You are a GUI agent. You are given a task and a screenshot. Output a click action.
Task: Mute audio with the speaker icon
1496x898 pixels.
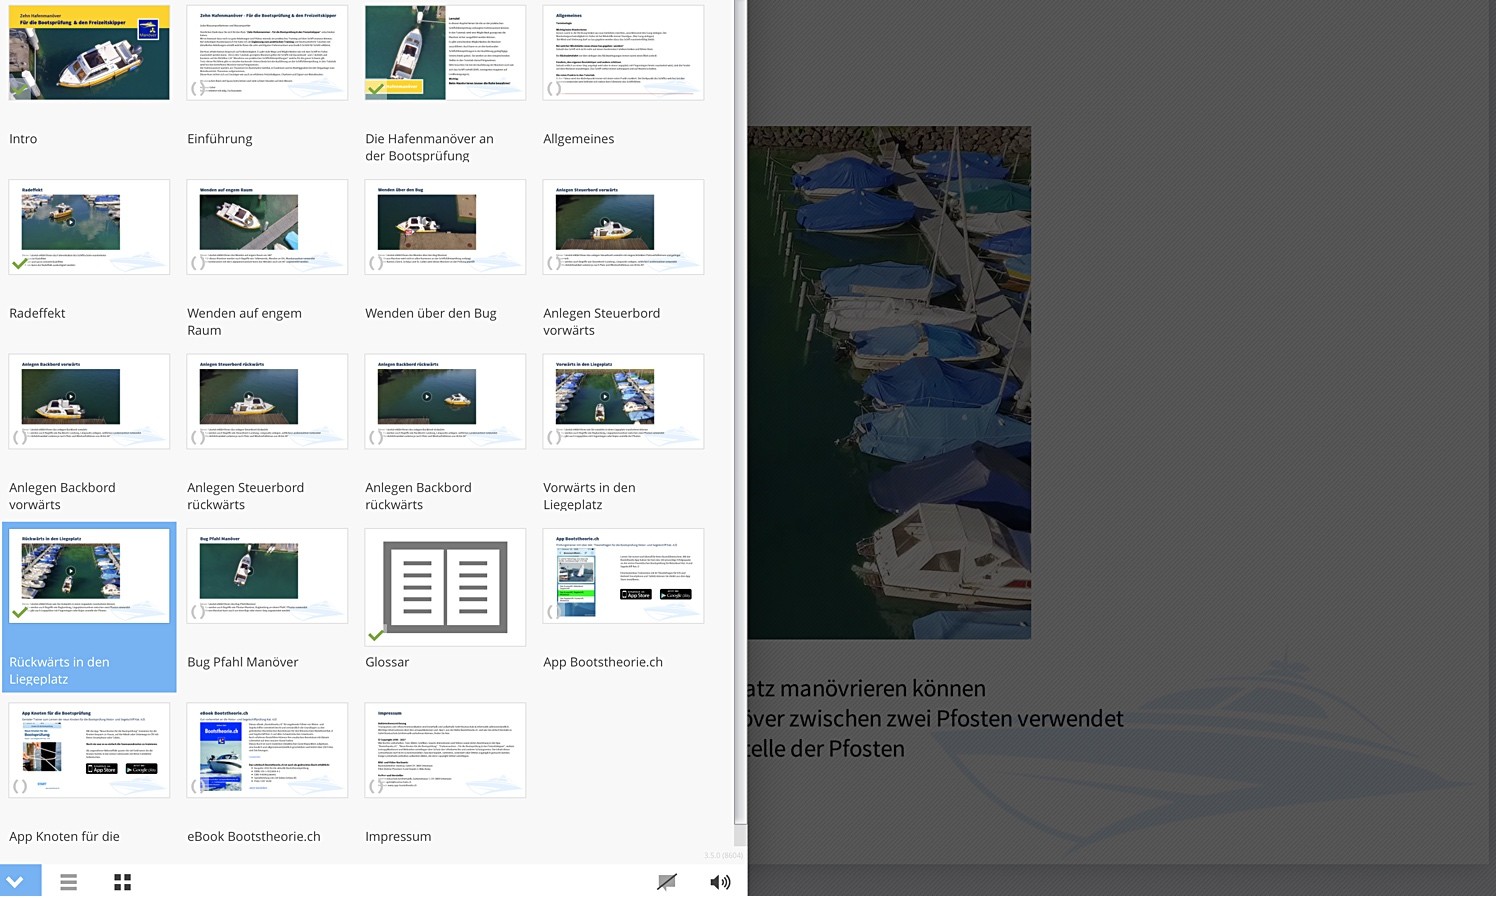[719, 881]
